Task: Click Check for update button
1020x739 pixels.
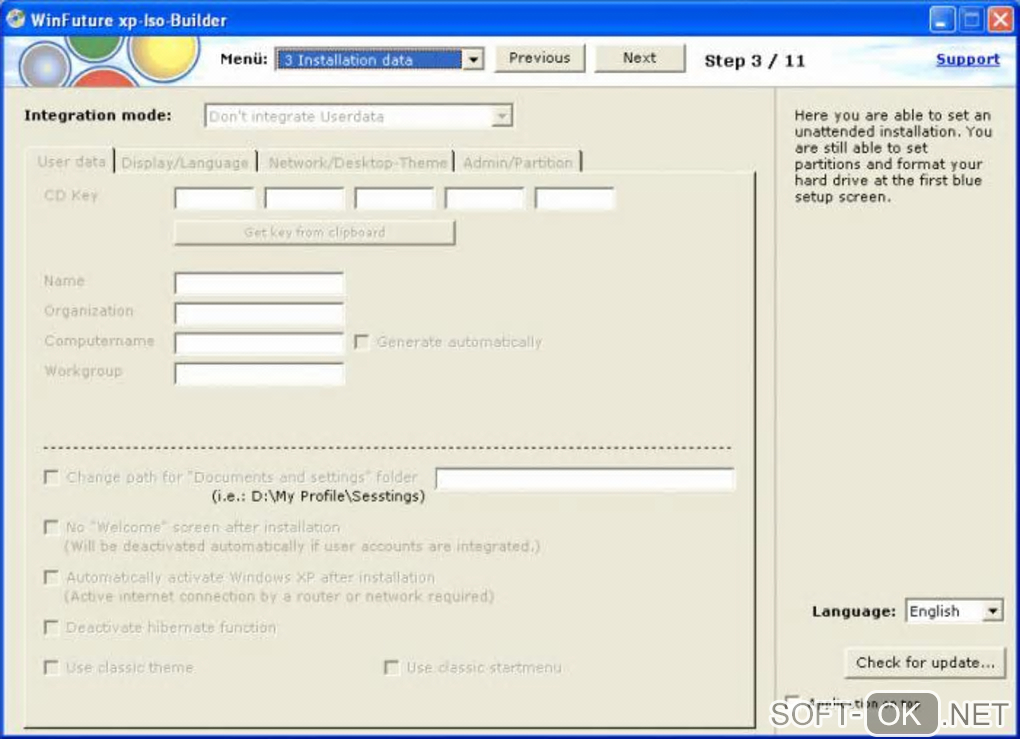Action: (925, 663)
